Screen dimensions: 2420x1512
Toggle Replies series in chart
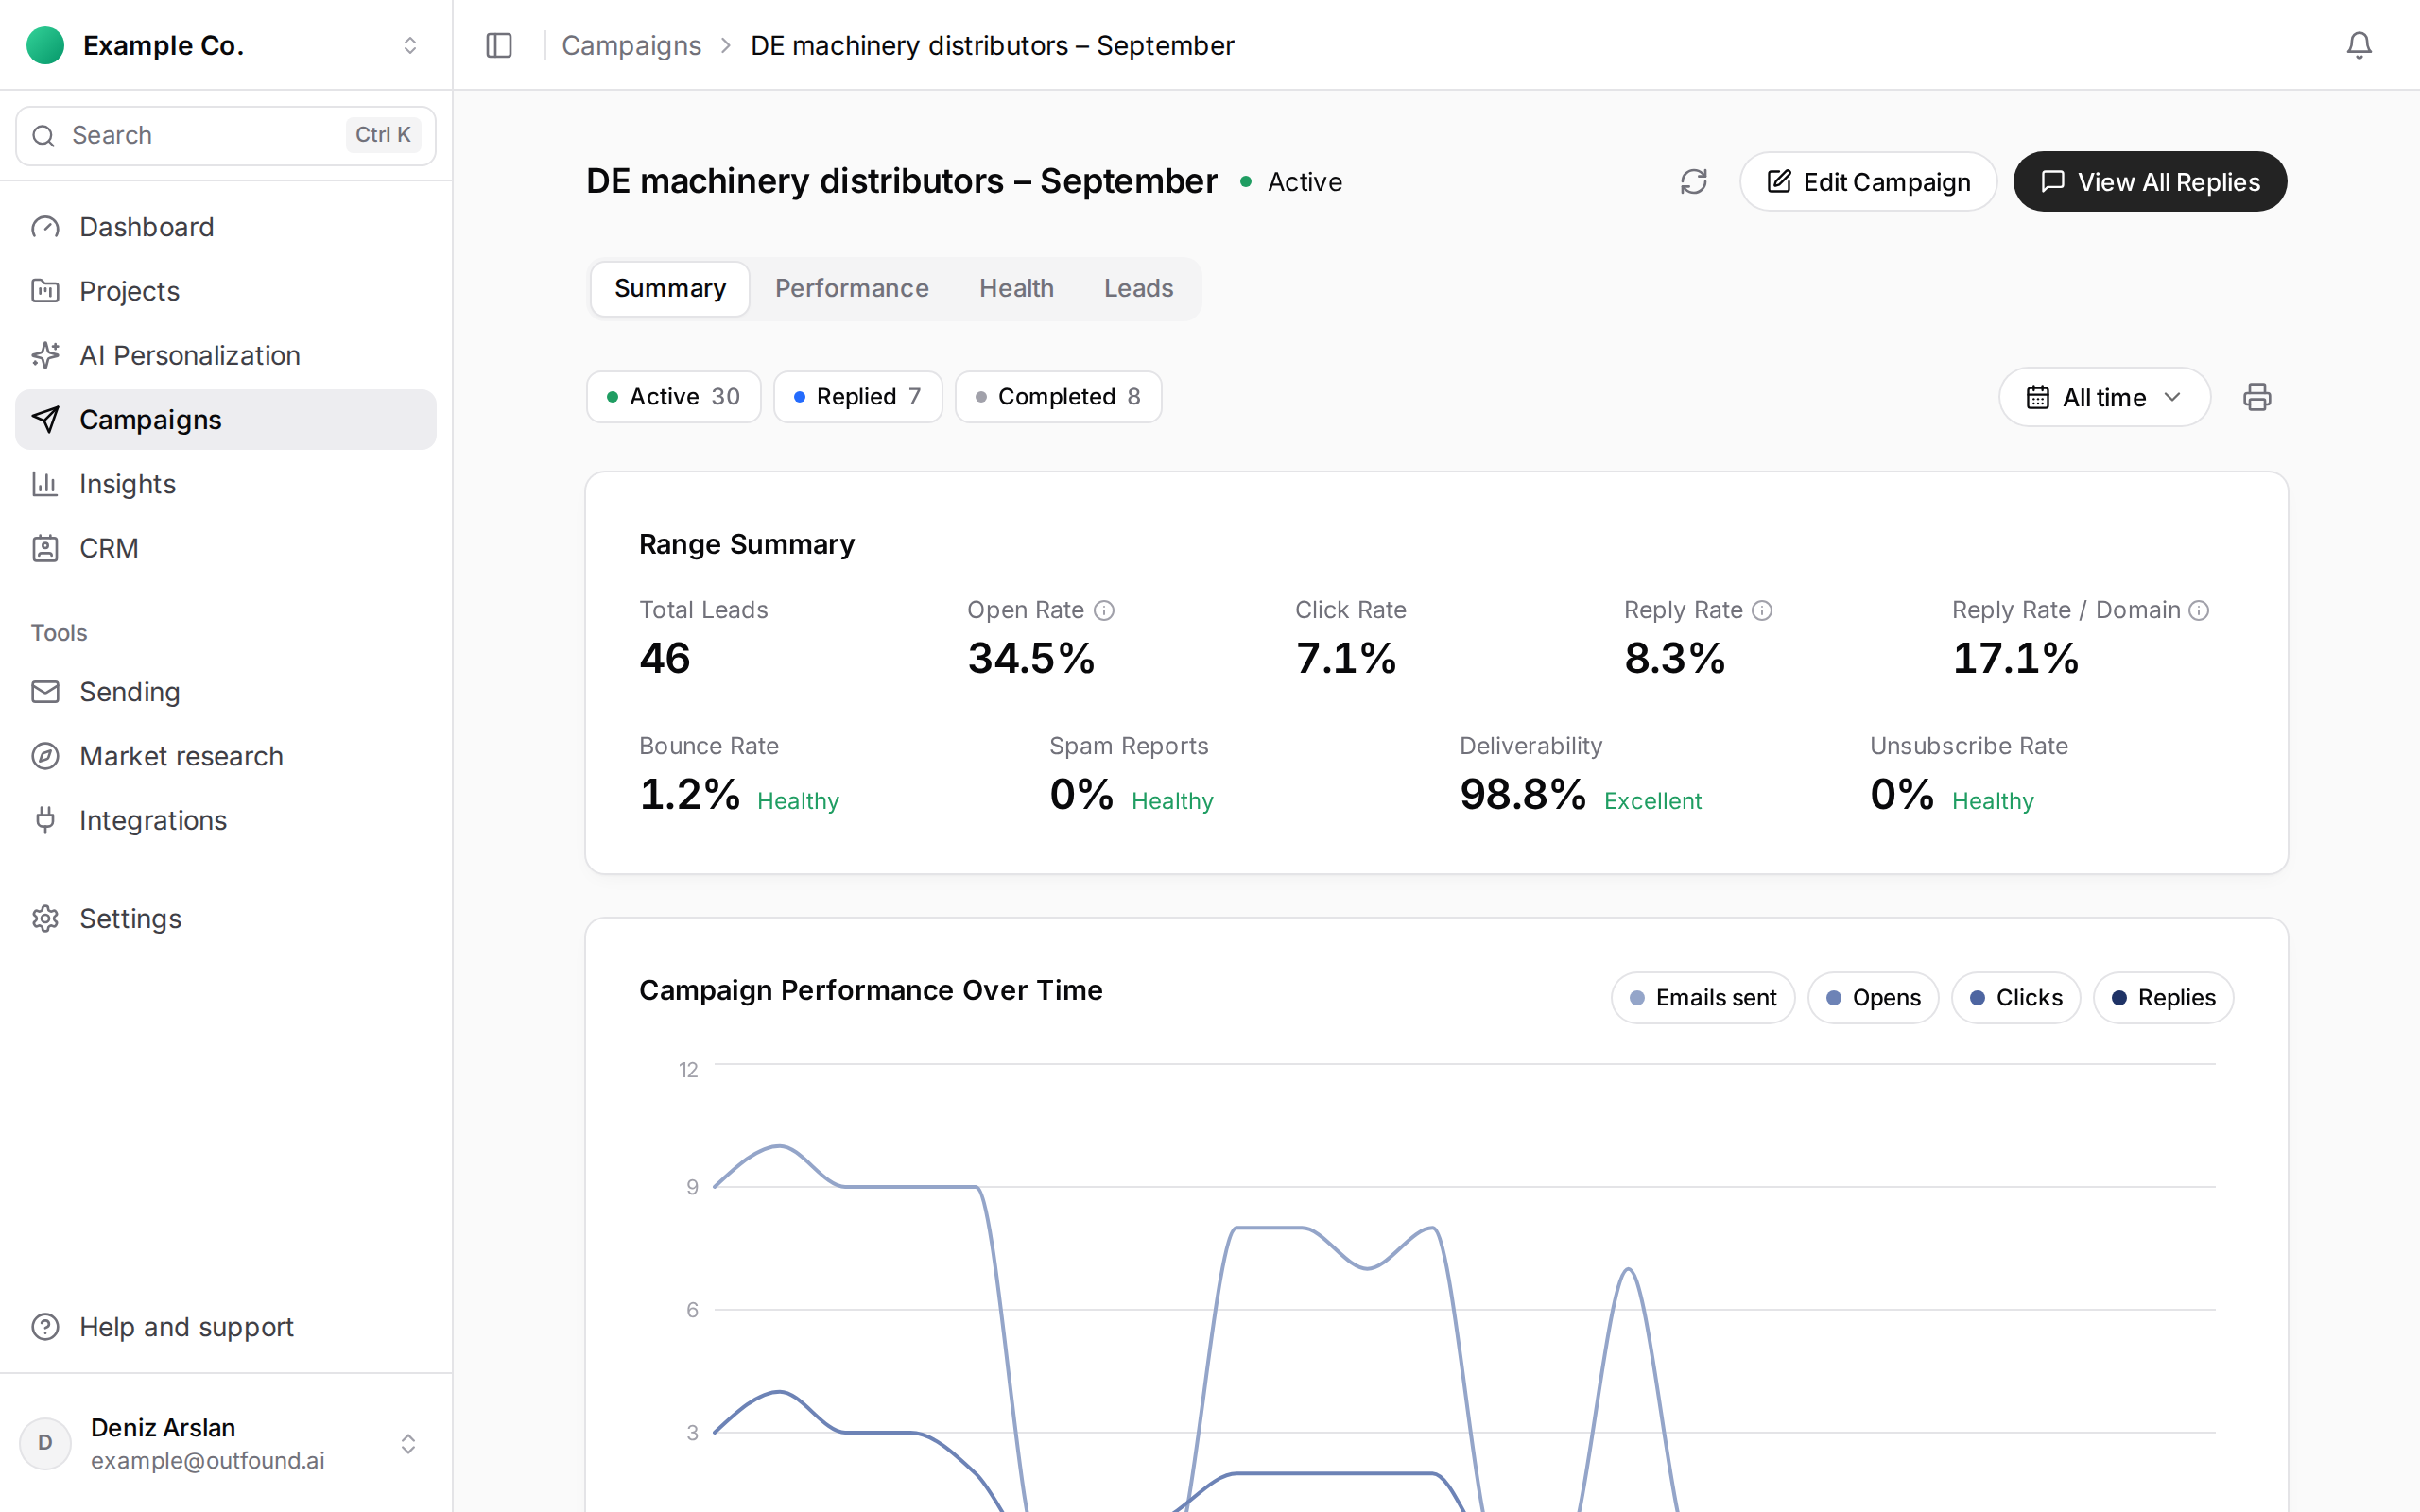pos(2163,998)
